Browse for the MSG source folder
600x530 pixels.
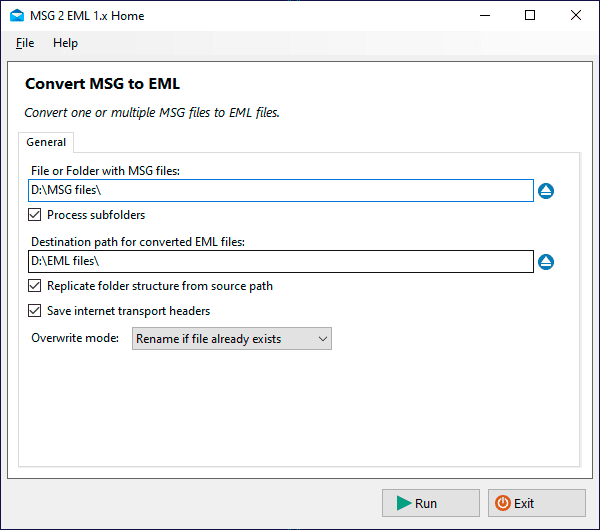point(546,191)
